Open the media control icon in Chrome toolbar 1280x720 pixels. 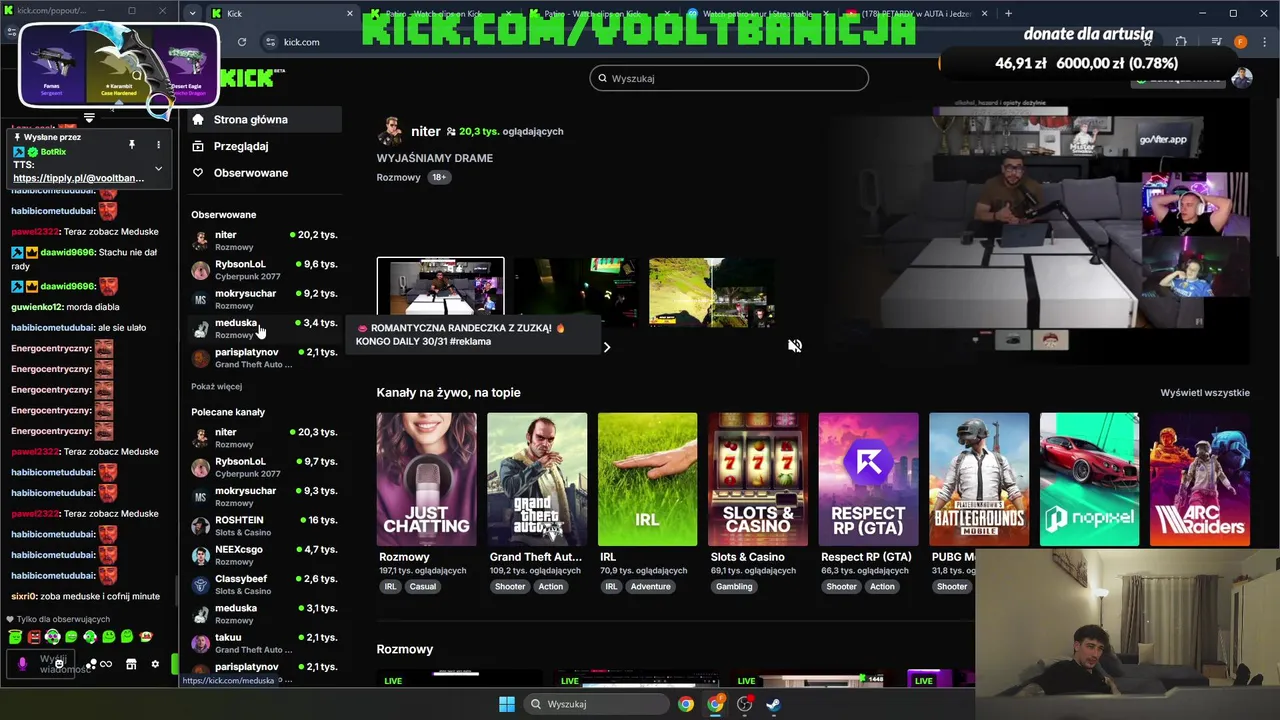point(1216,42)
